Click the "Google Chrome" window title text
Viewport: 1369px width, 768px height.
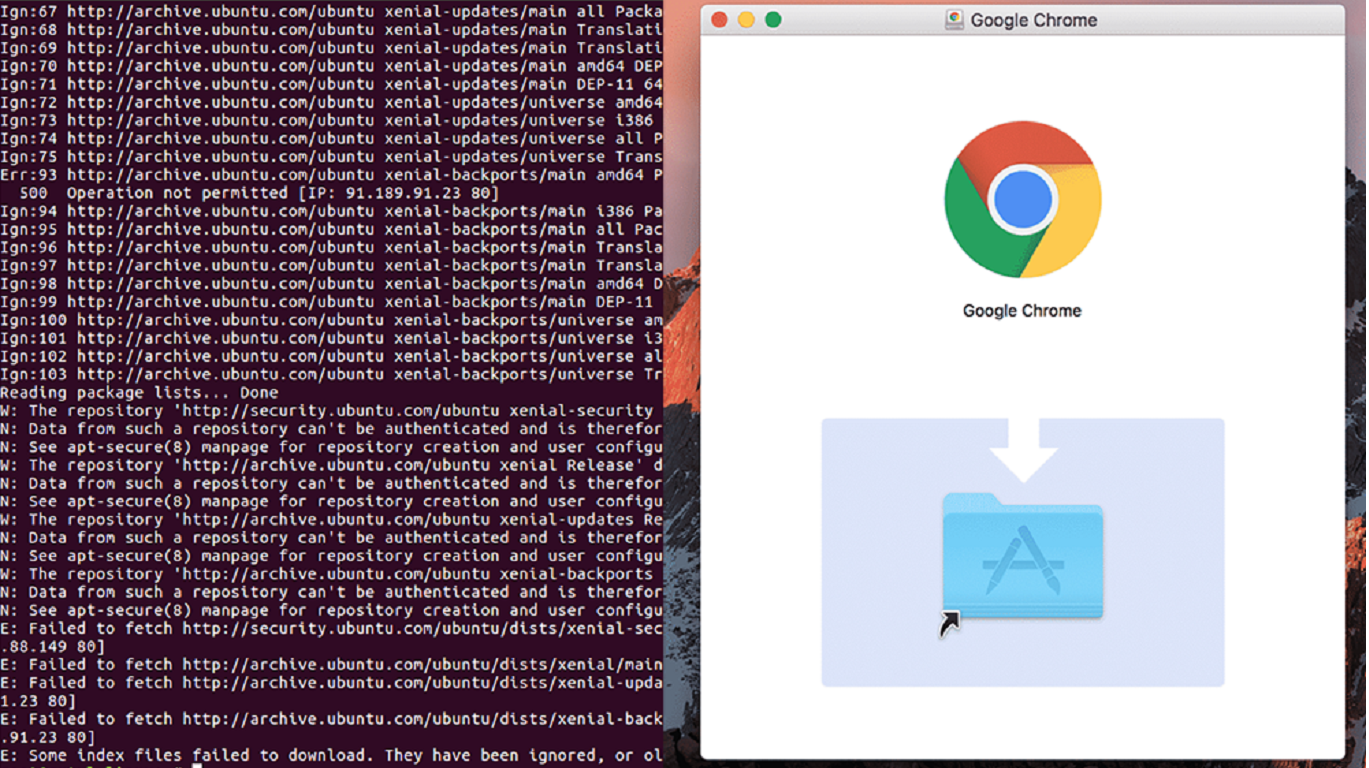tap(1034, 20)
